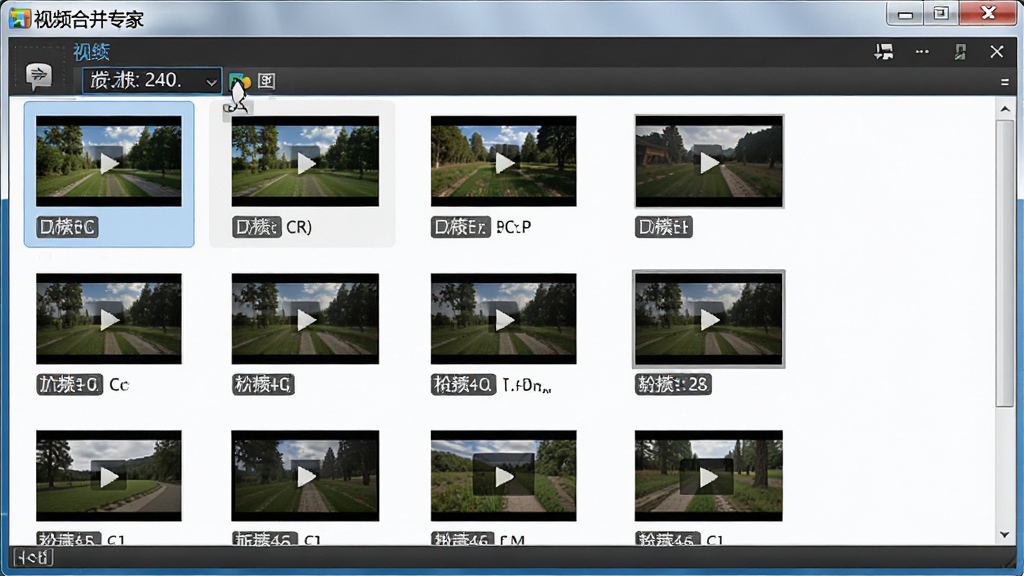Image resolution: width=1024 pixels, height=576 pixels.
Task: Open the folder picture icon beside the dropdown
Action: 240,82
